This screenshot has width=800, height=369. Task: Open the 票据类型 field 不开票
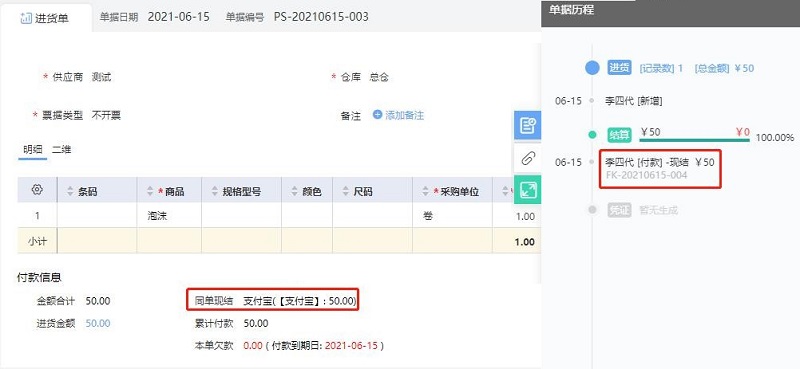[x=106, y=115]
